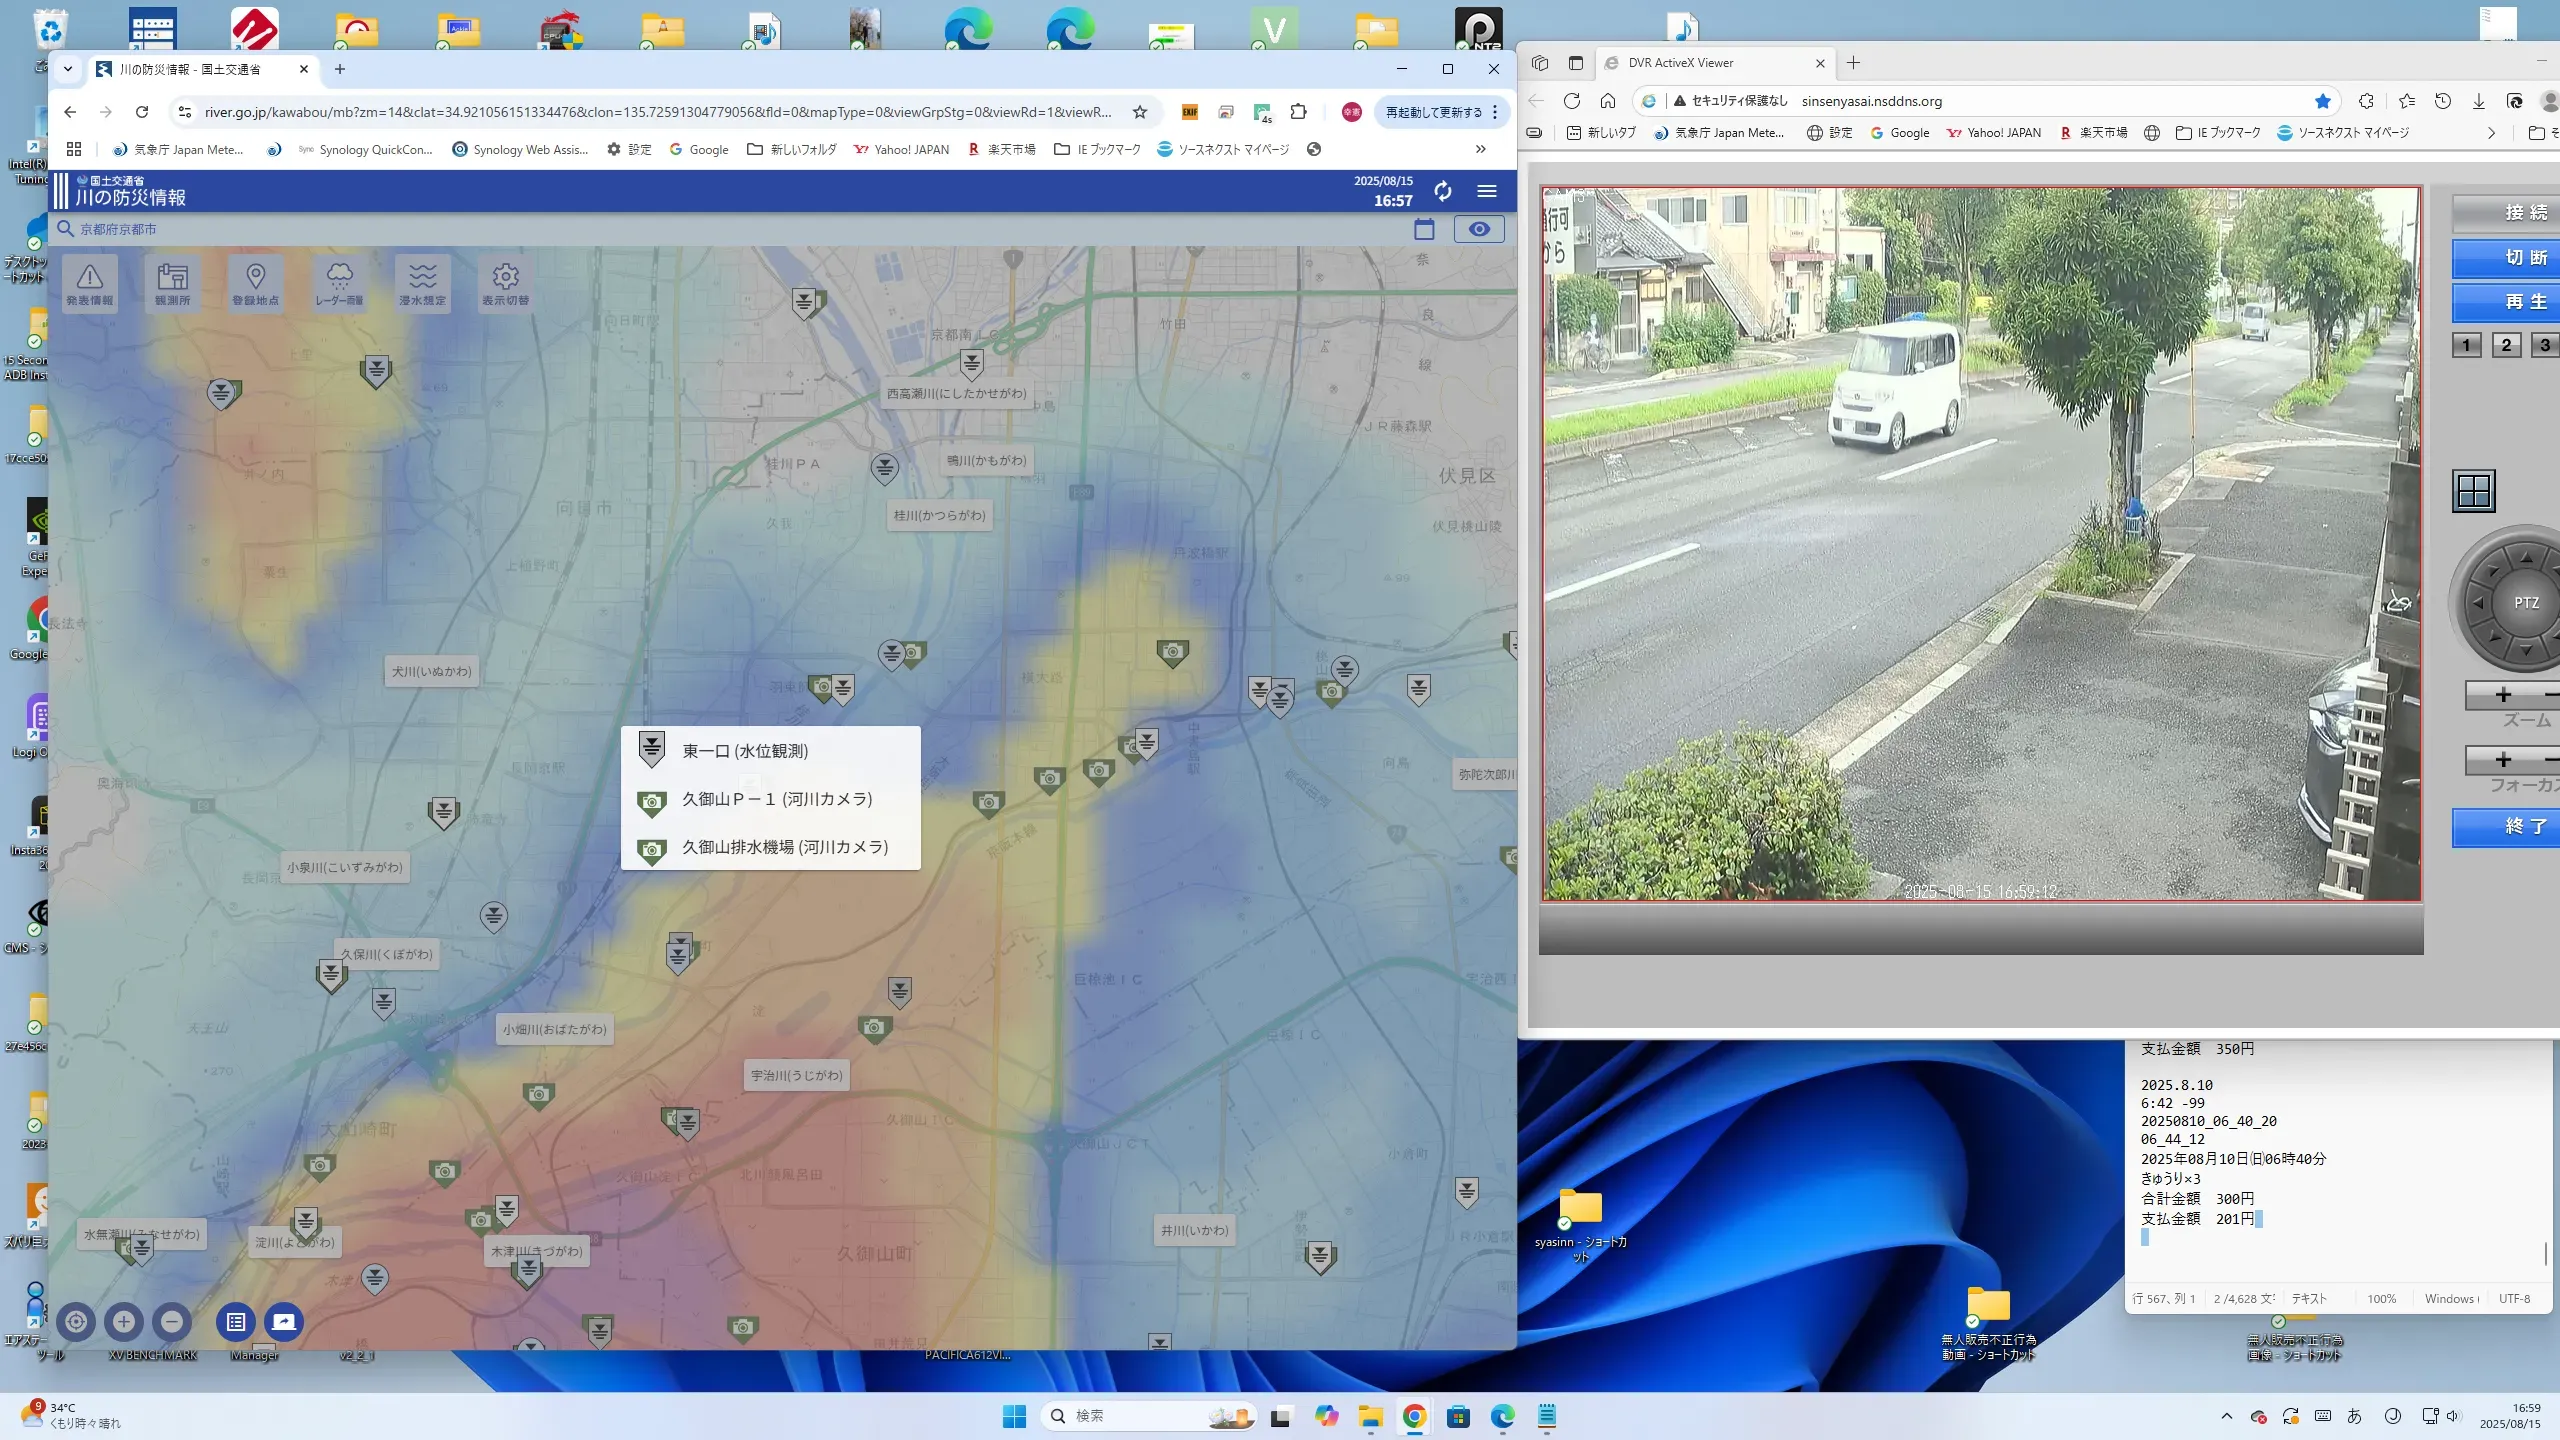Viewport: 2560px width, 1440px height.
Task: Switch to the four-split grid view
Action: click(x=2474, y=491)
